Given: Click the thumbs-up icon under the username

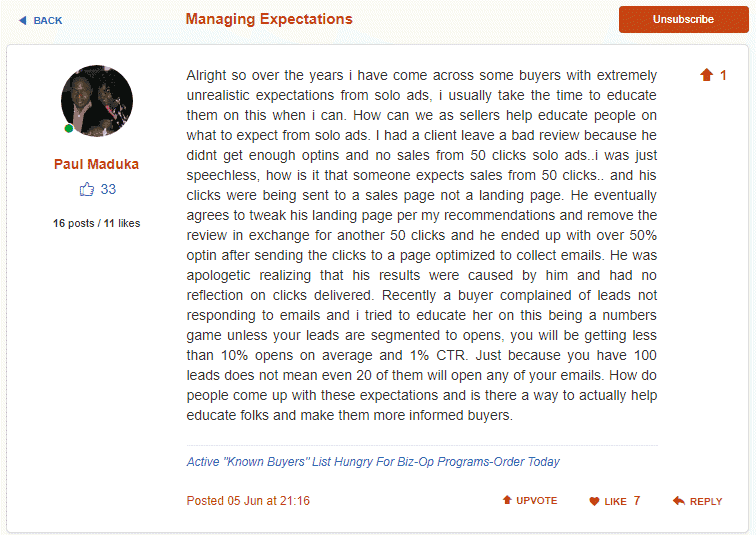Looking at the screenshot, I should pos(86,189).
